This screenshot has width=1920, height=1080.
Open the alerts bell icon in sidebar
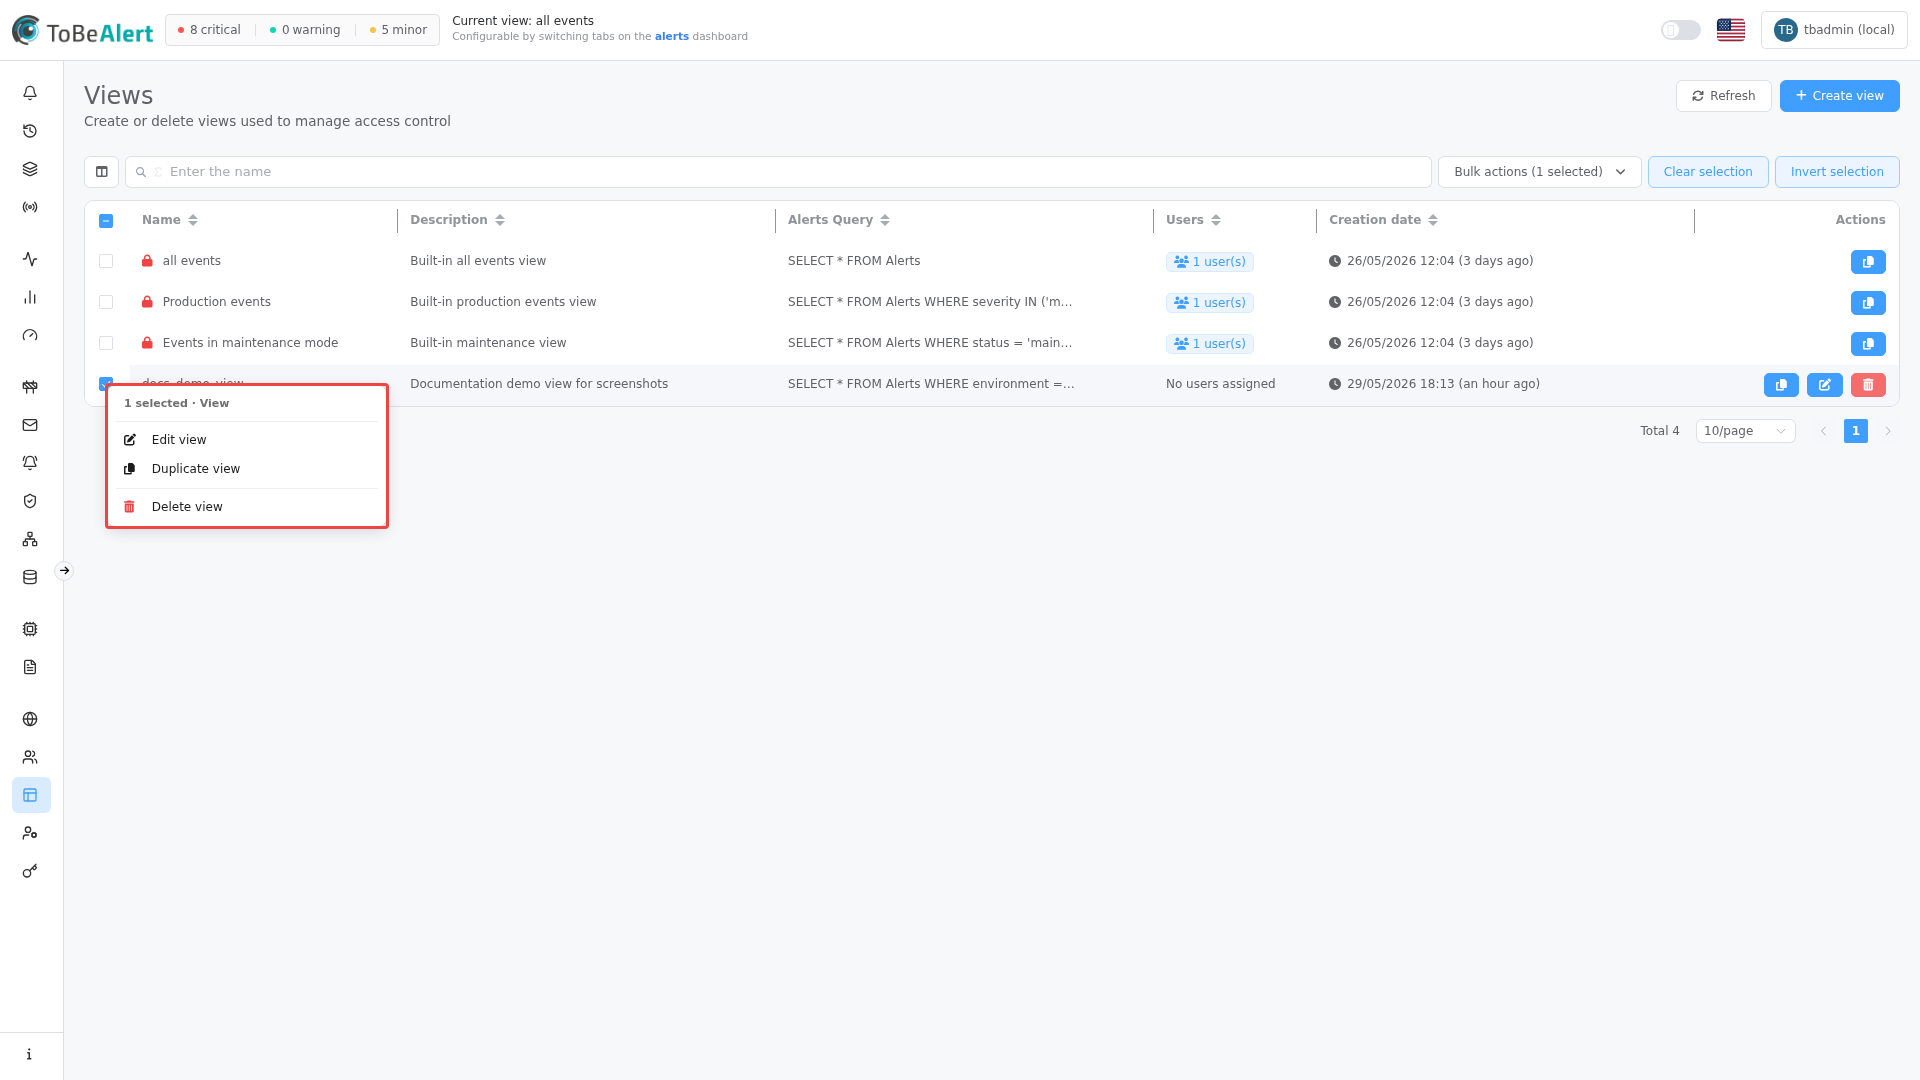click(30, 93)
